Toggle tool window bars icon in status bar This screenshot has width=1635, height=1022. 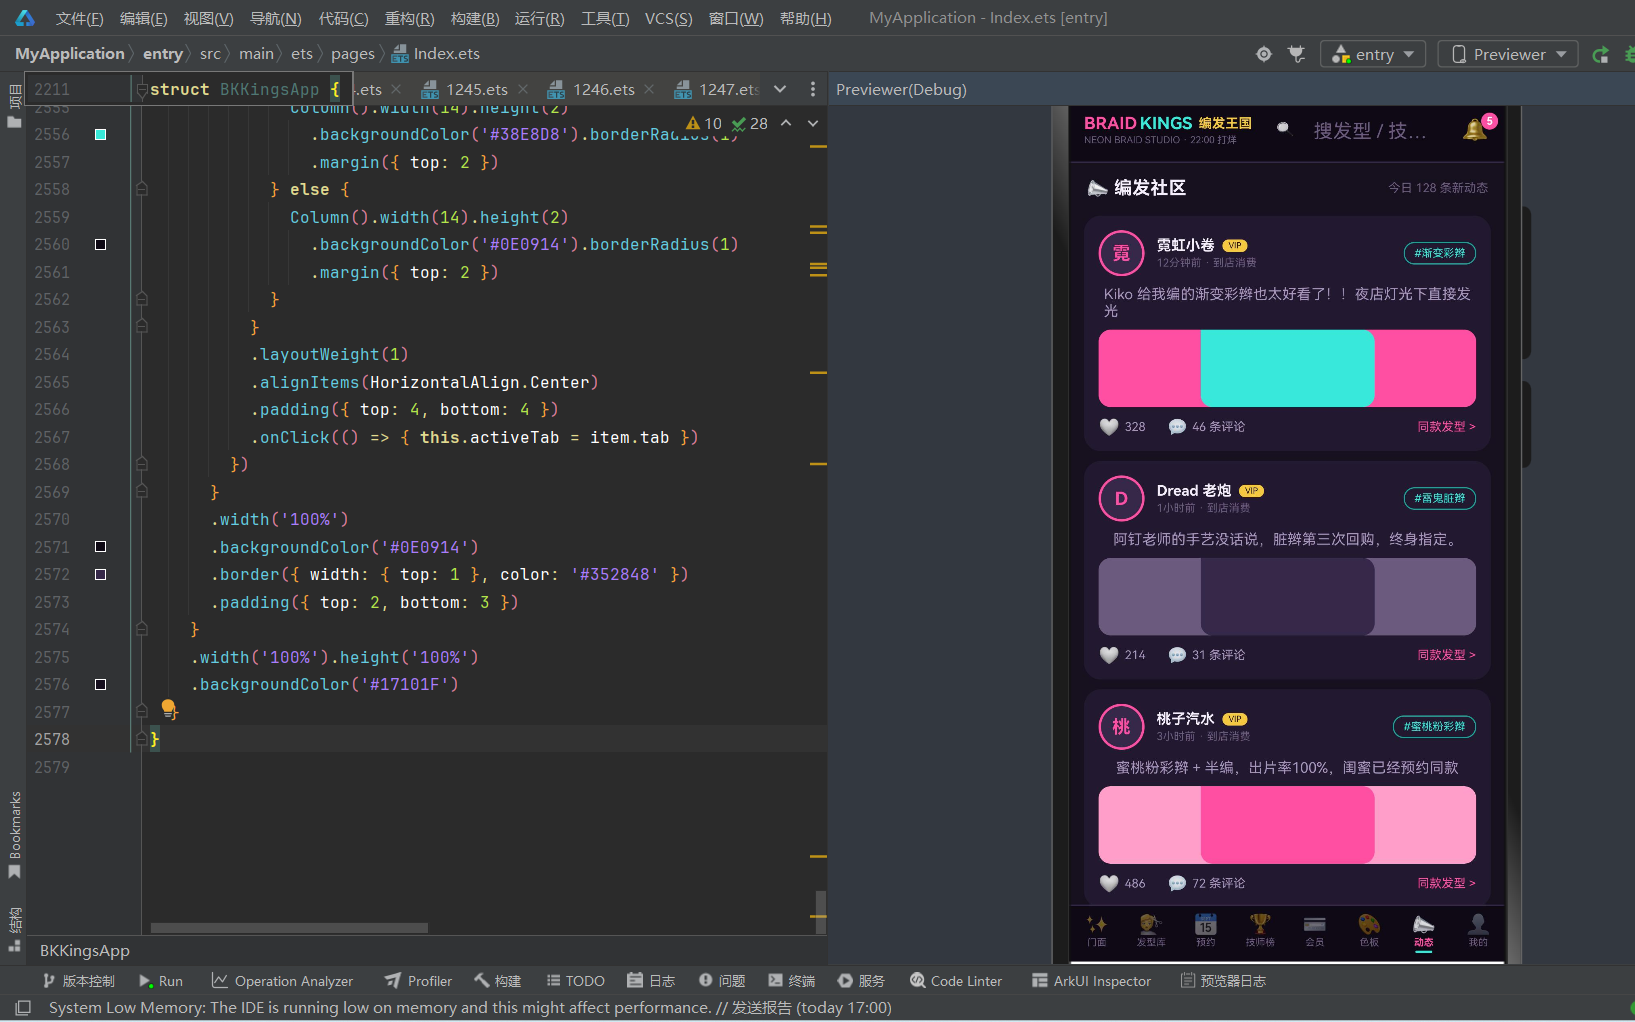(23, 1007)
